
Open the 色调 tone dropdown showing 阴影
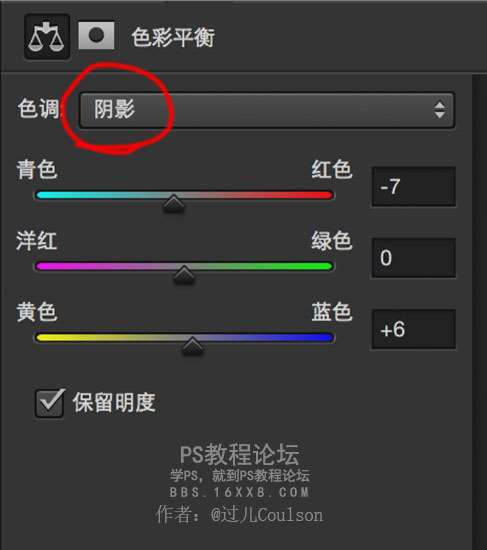[267, 110]
